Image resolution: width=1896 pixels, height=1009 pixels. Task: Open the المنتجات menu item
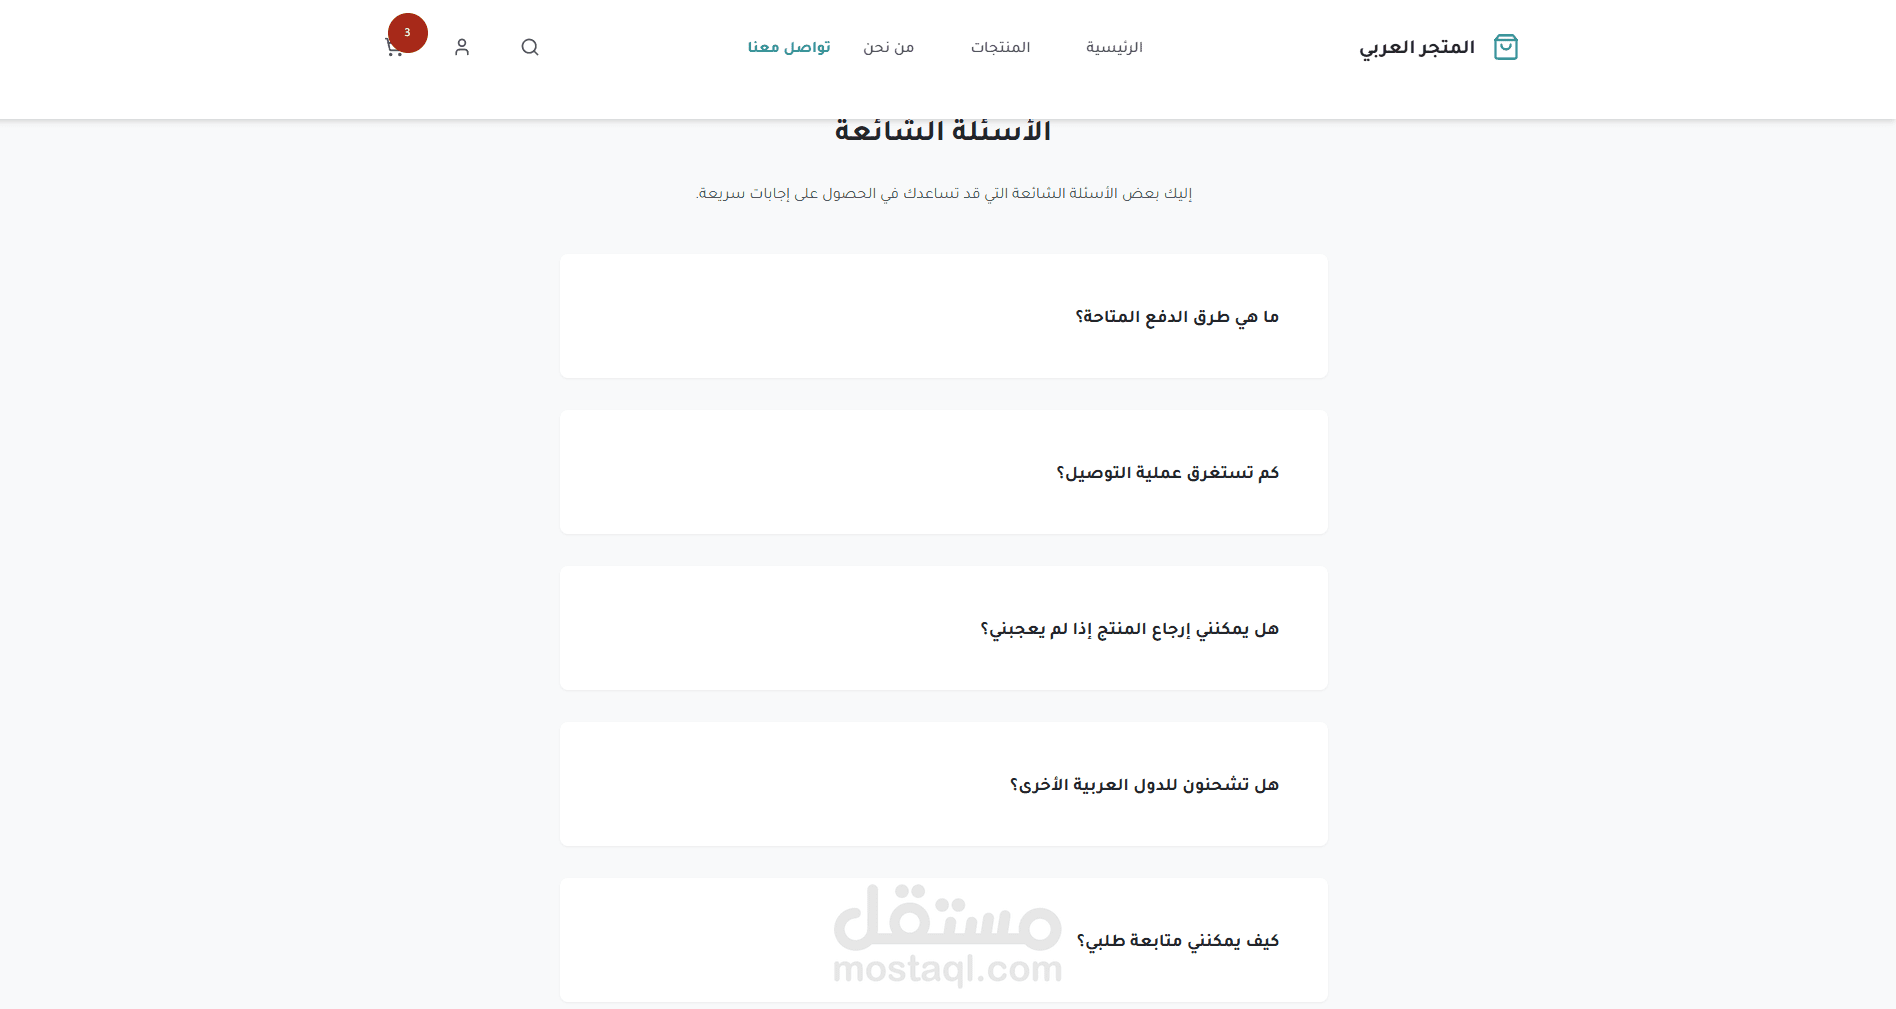(1000, 47)
